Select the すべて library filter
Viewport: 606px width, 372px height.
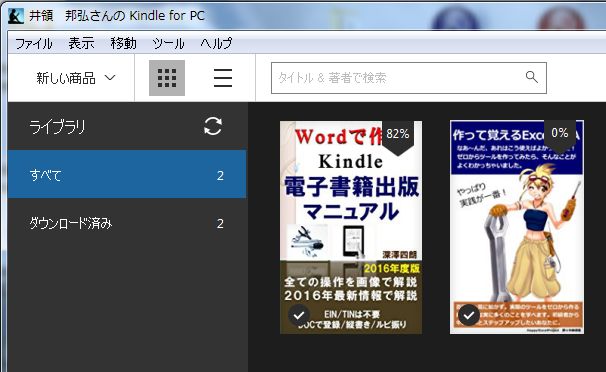tap(127, 175)
